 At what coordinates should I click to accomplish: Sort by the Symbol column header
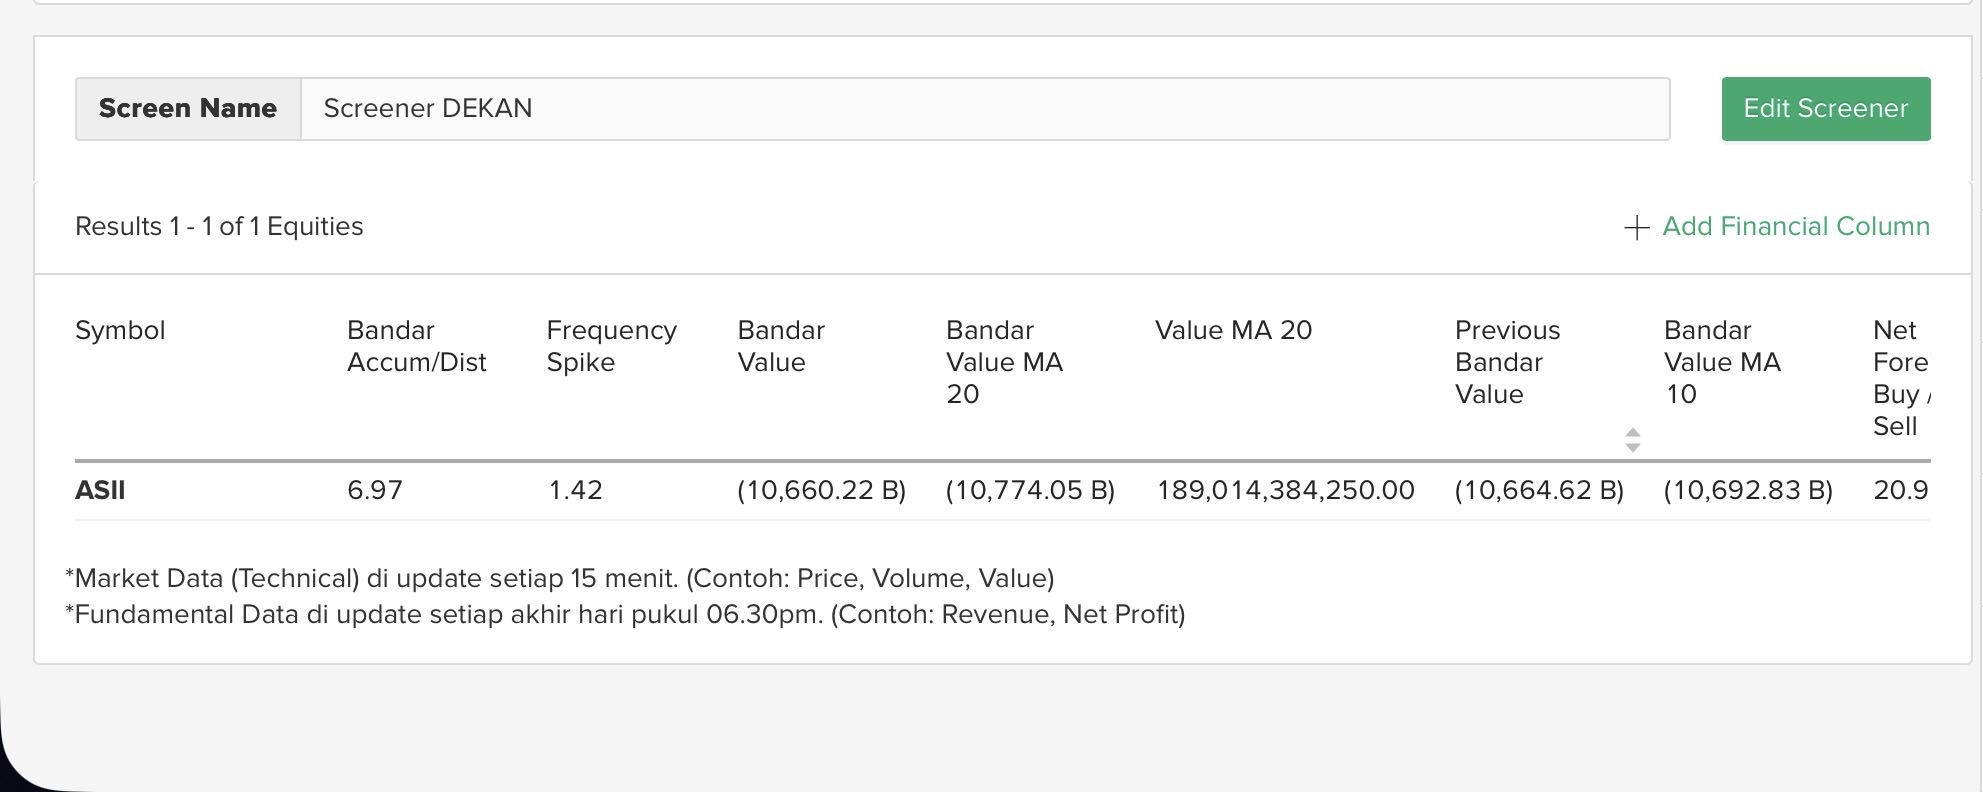[120, 331]
